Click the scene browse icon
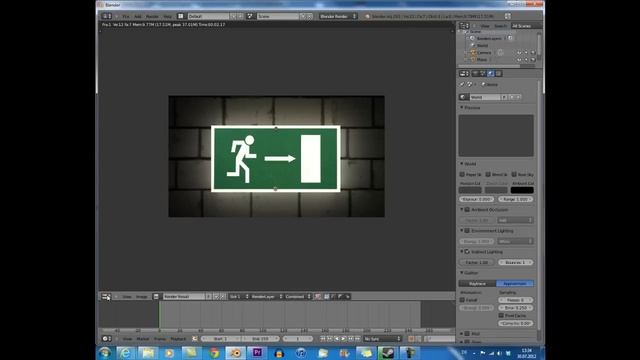 [250, 16]
